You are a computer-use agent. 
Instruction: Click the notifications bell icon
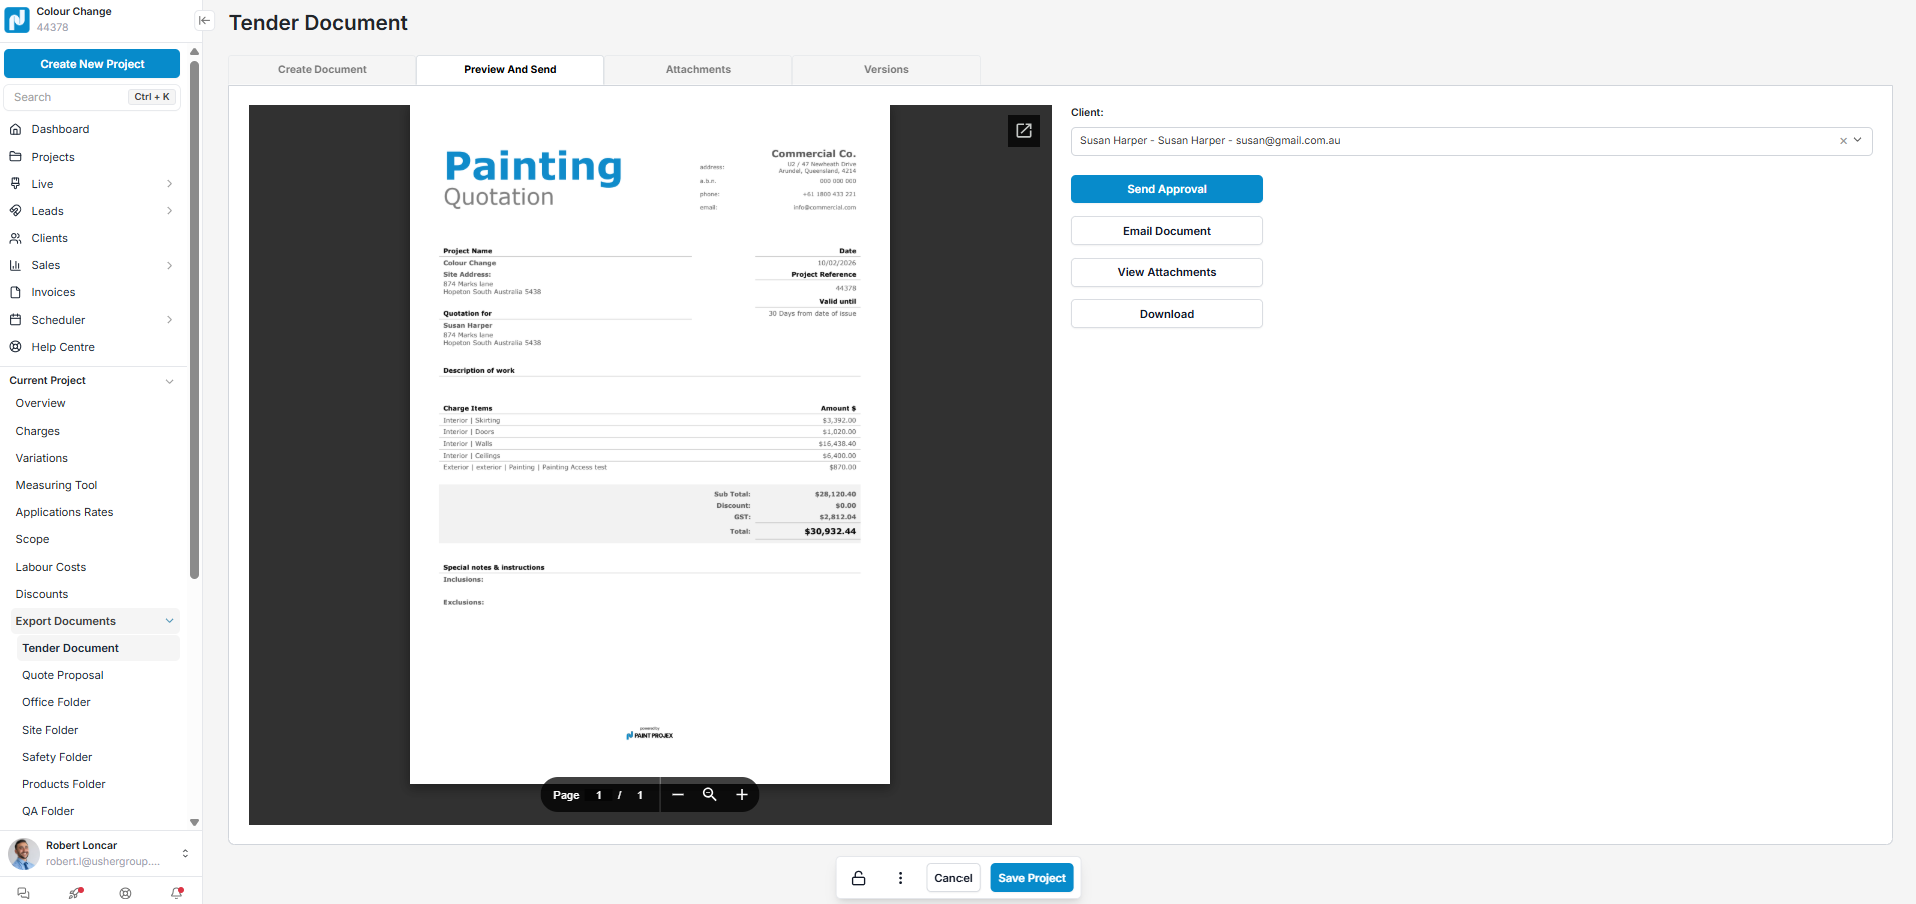(x=177, y=893)
